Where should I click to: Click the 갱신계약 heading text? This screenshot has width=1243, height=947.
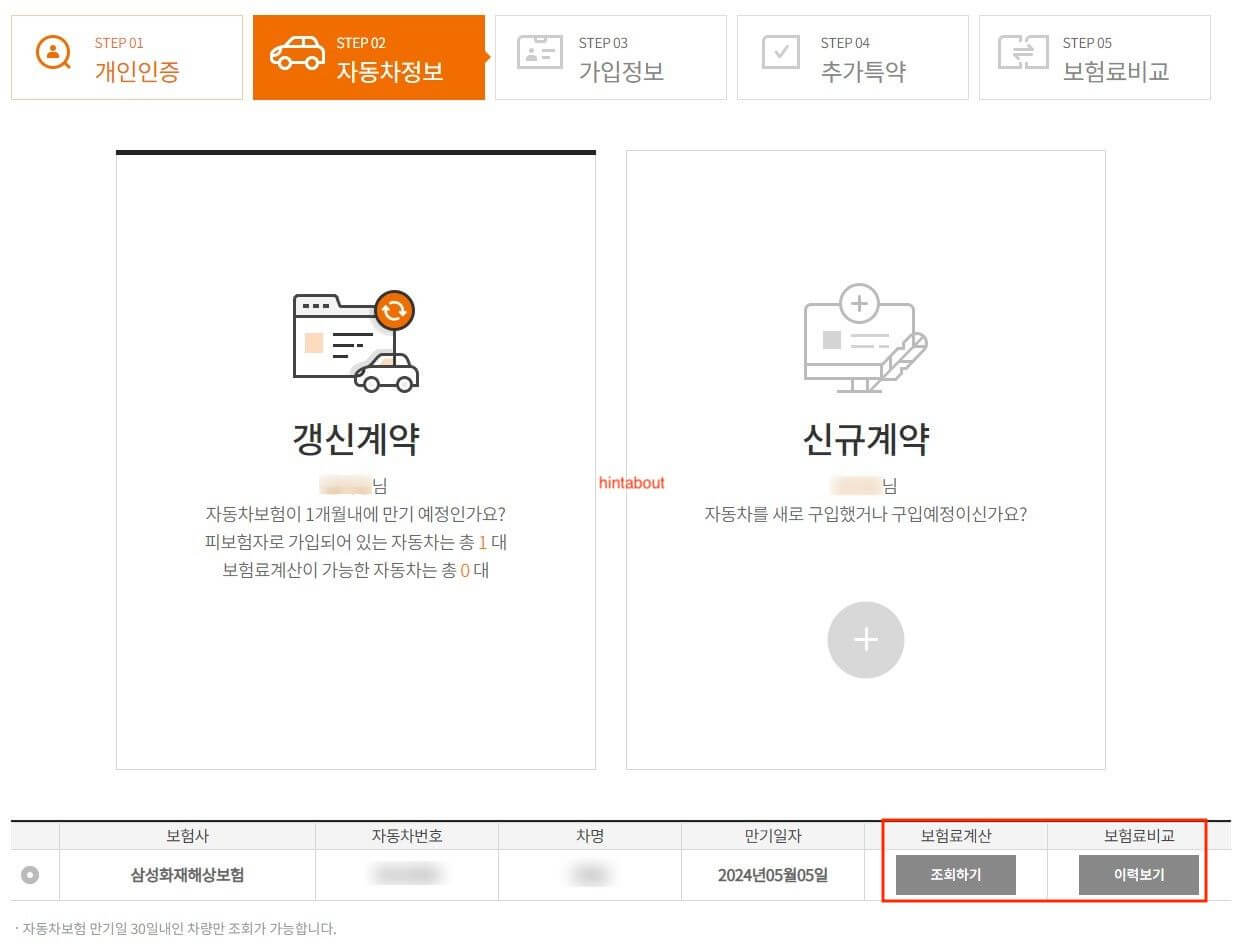(355, 439)
